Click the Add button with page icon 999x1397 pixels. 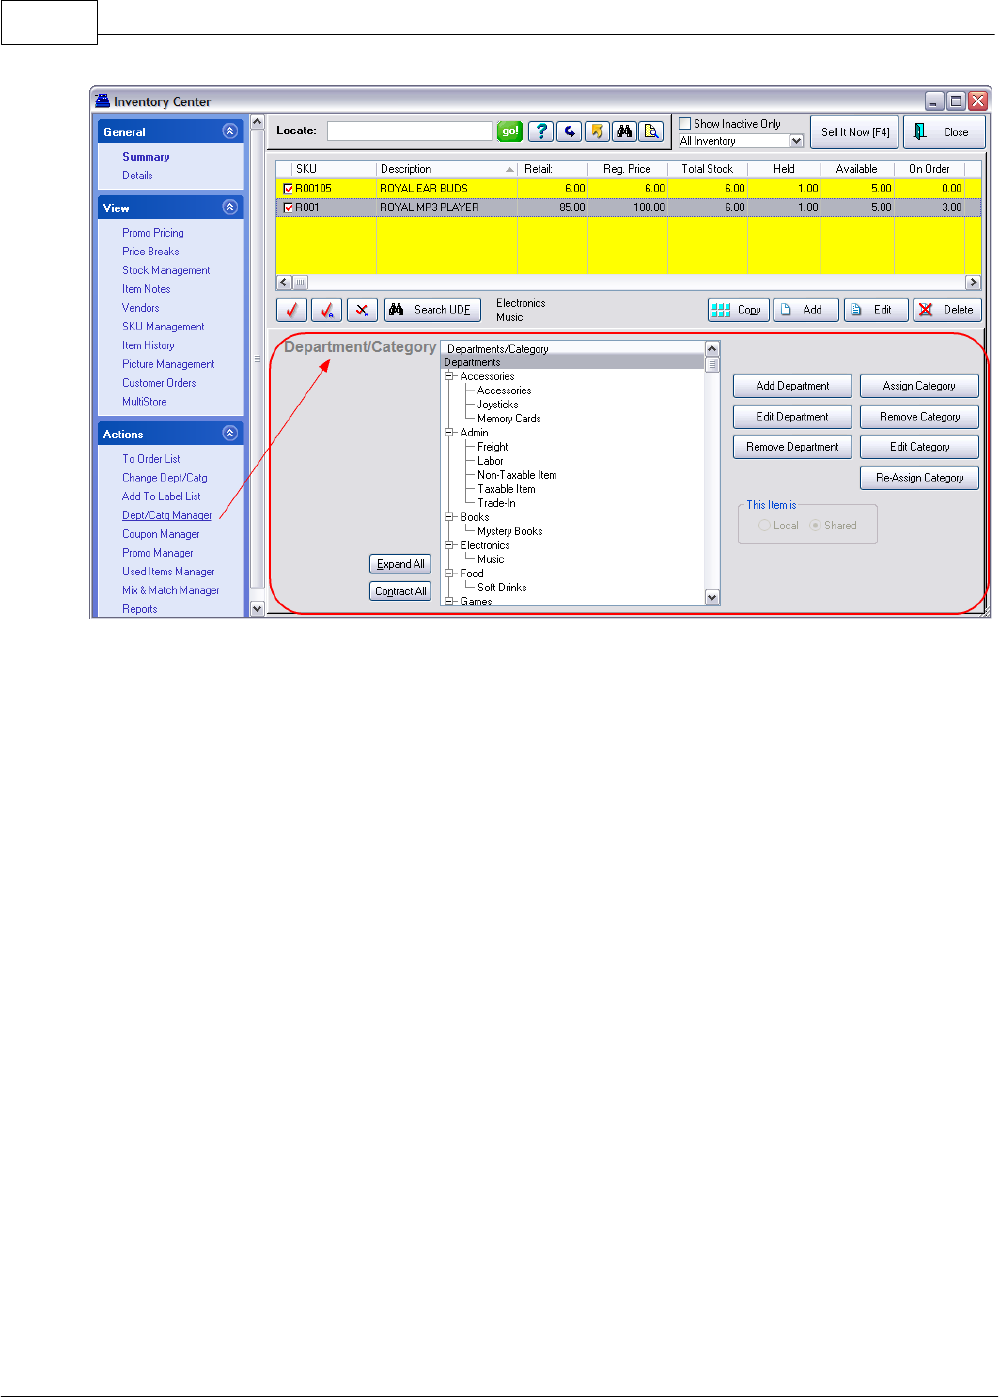pos(805,310)
